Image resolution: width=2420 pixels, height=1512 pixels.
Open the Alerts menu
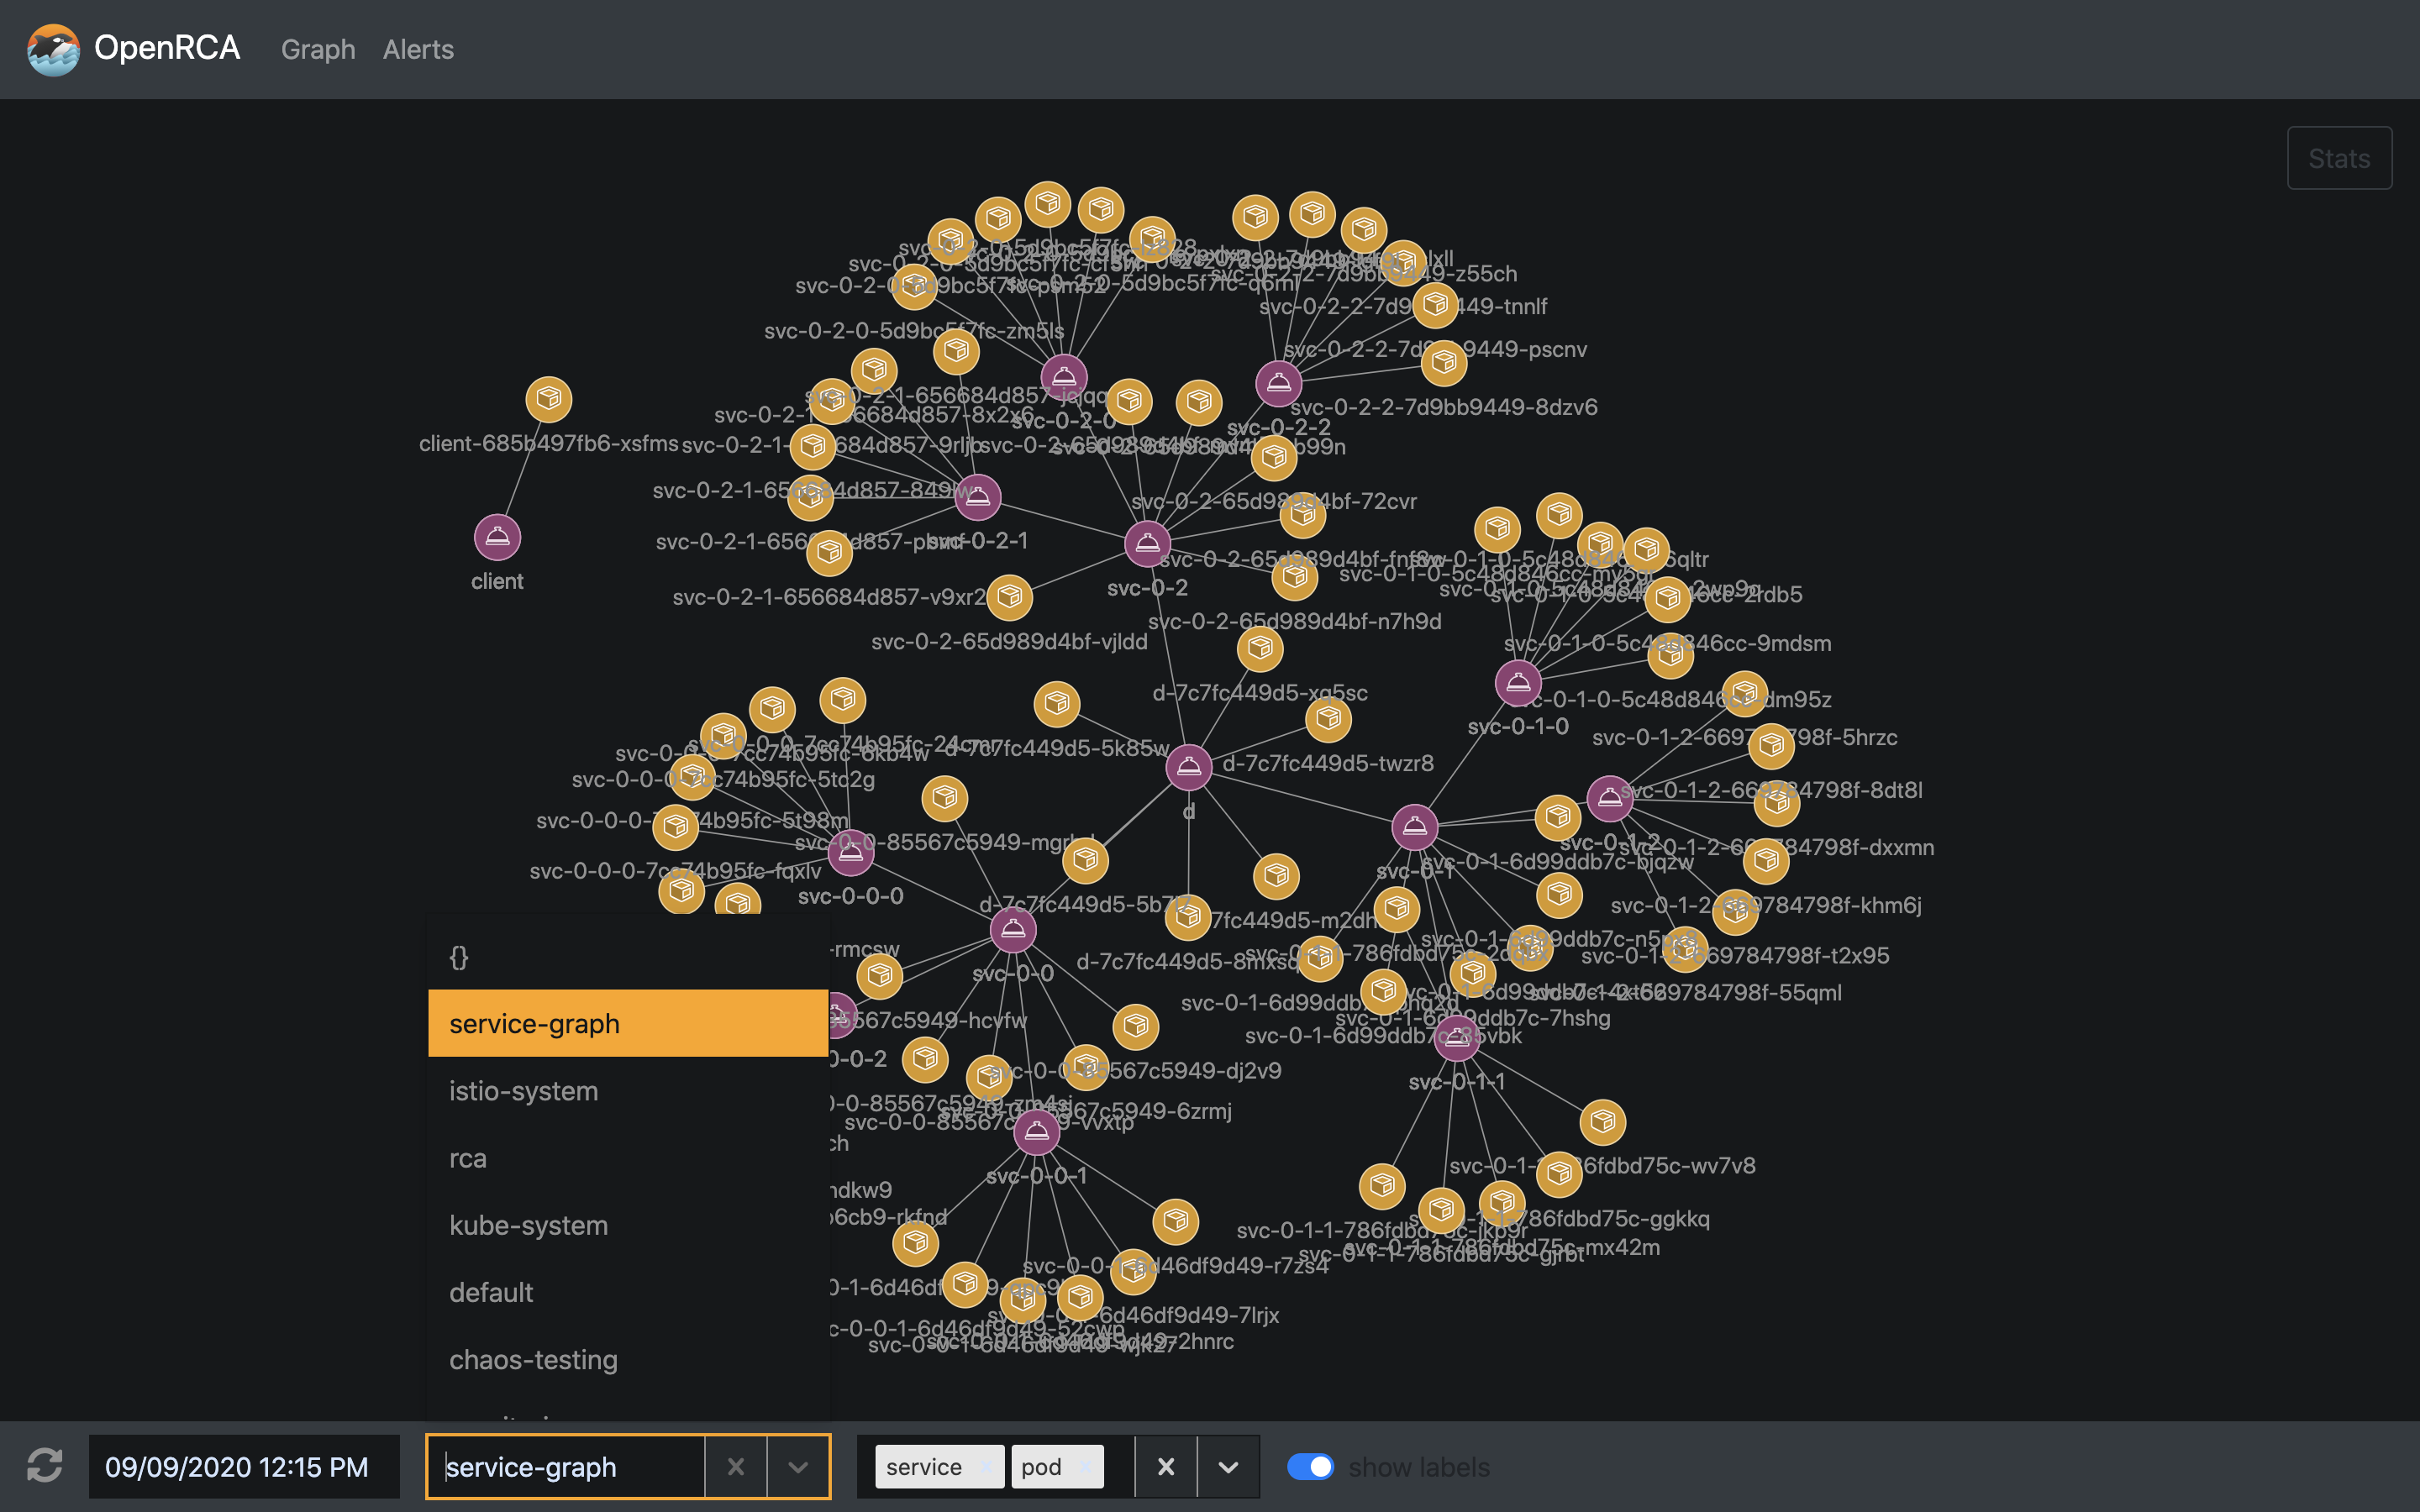[x=417, y=49]
